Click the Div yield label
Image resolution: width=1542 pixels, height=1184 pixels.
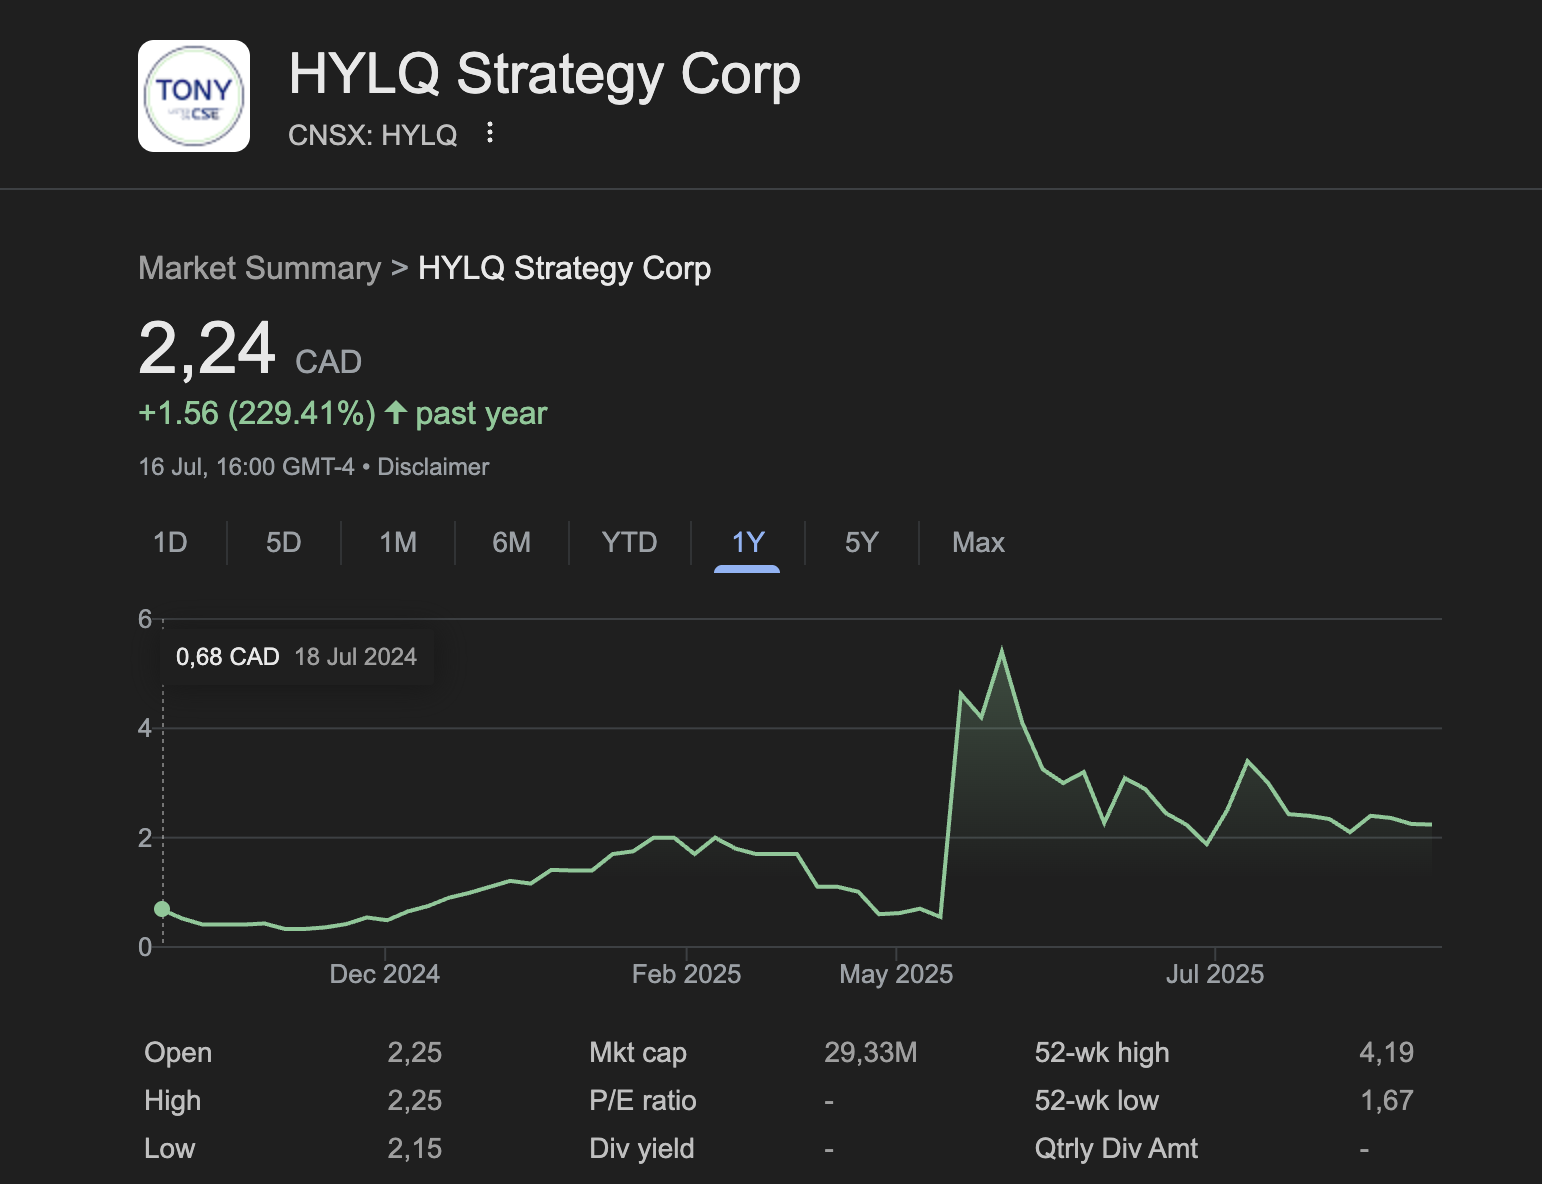(x=642, y=1148)
